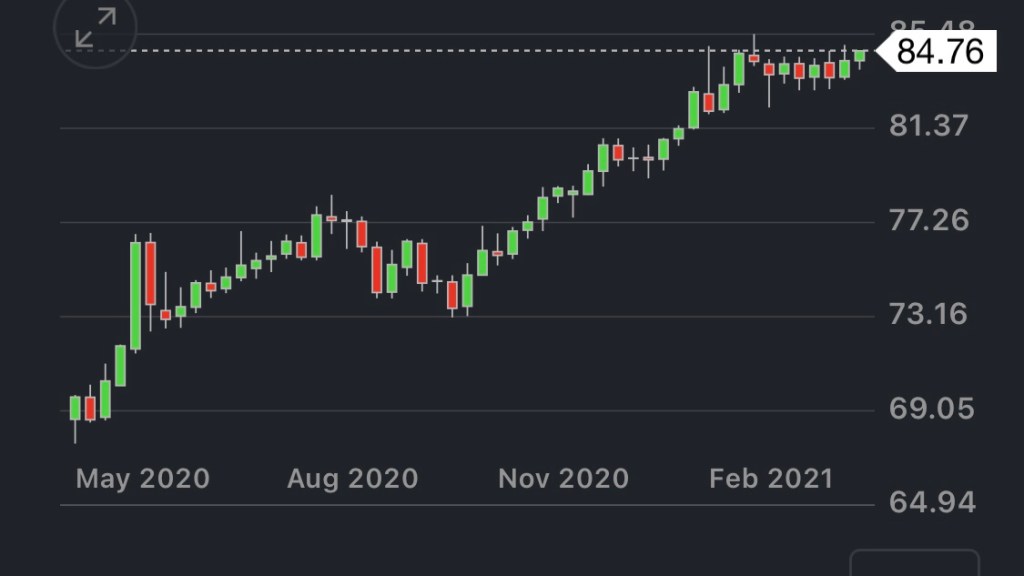Viewport: 1024px width, 576px height.
Task: Click the partially hidden 85.48 axis label
Action: click(x=930, y=27)
